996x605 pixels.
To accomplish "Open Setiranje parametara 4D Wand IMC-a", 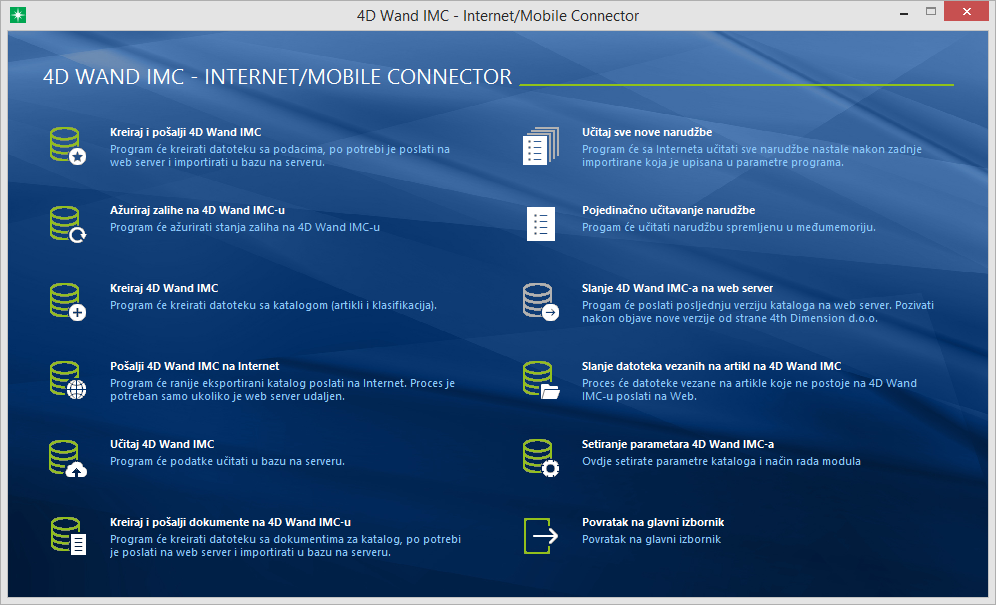I will (678, 444).
